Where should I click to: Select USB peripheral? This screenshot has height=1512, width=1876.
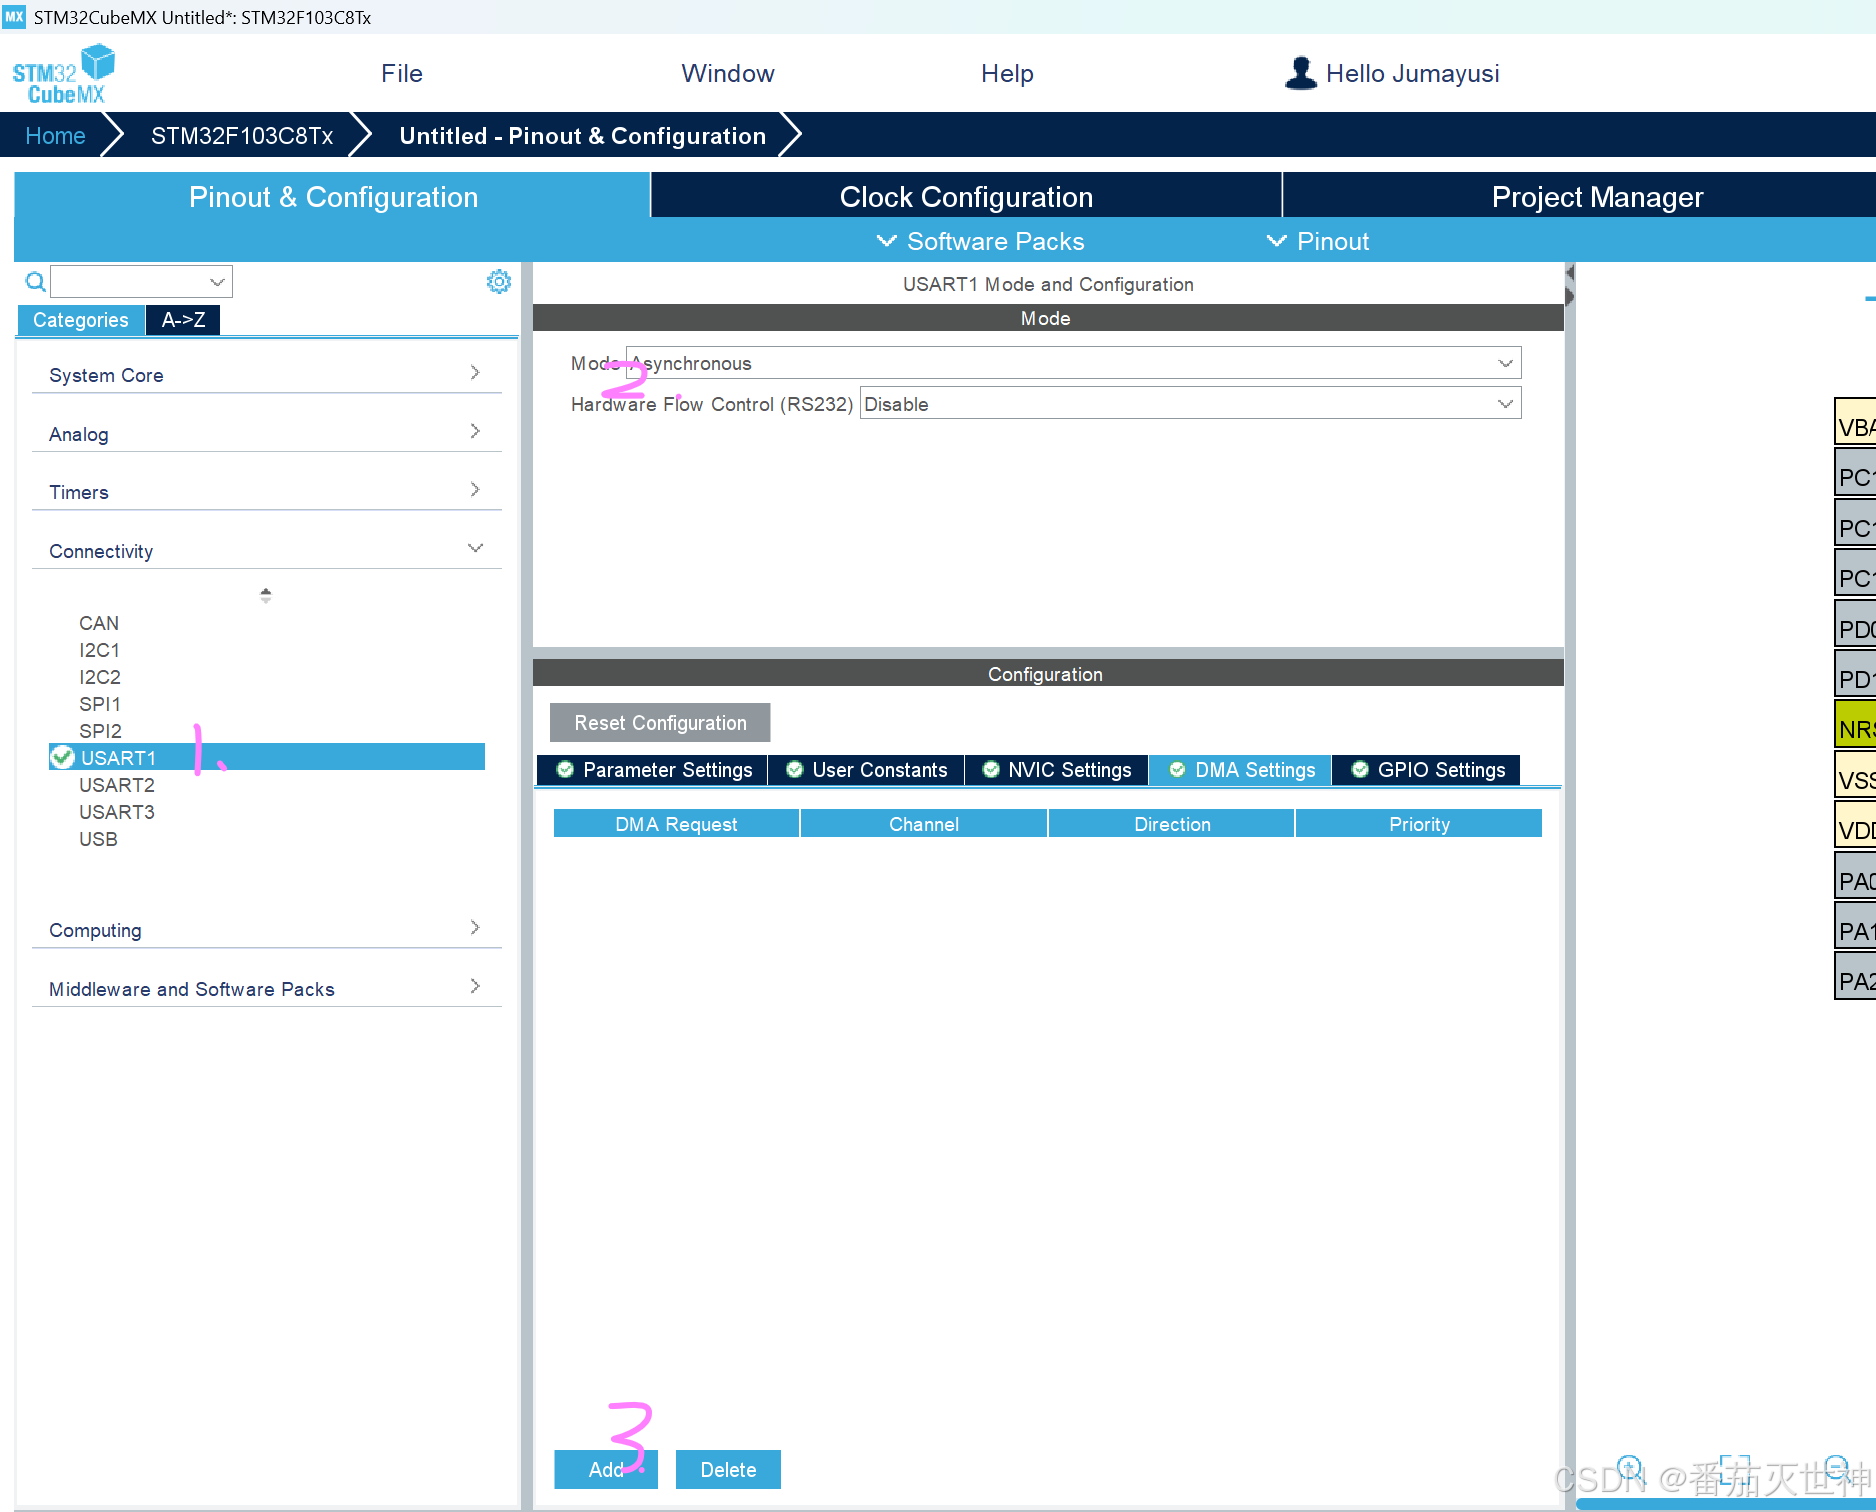tap(98, 838)
